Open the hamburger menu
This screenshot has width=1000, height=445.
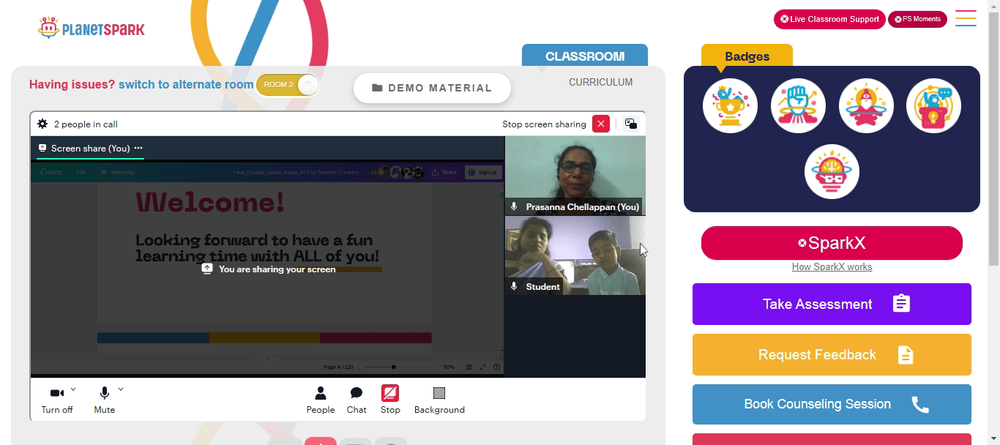[966, 18]
